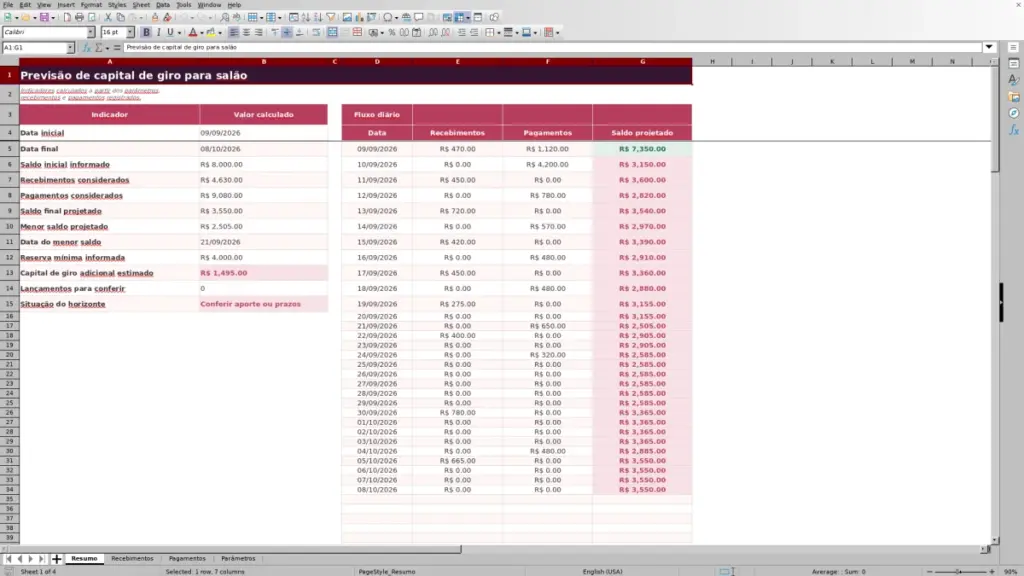Image resolution: width=1024 pixels, height=576 pixels.
Task: Click the zoom in plus button
Action: click(x=991, y=571)
